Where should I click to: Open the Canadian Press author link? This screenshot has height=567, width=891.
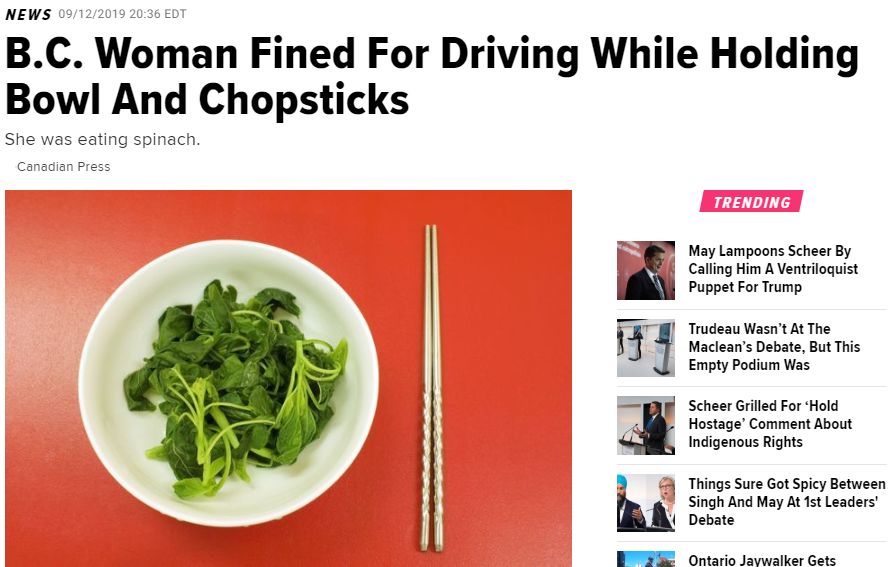point(64,166)
